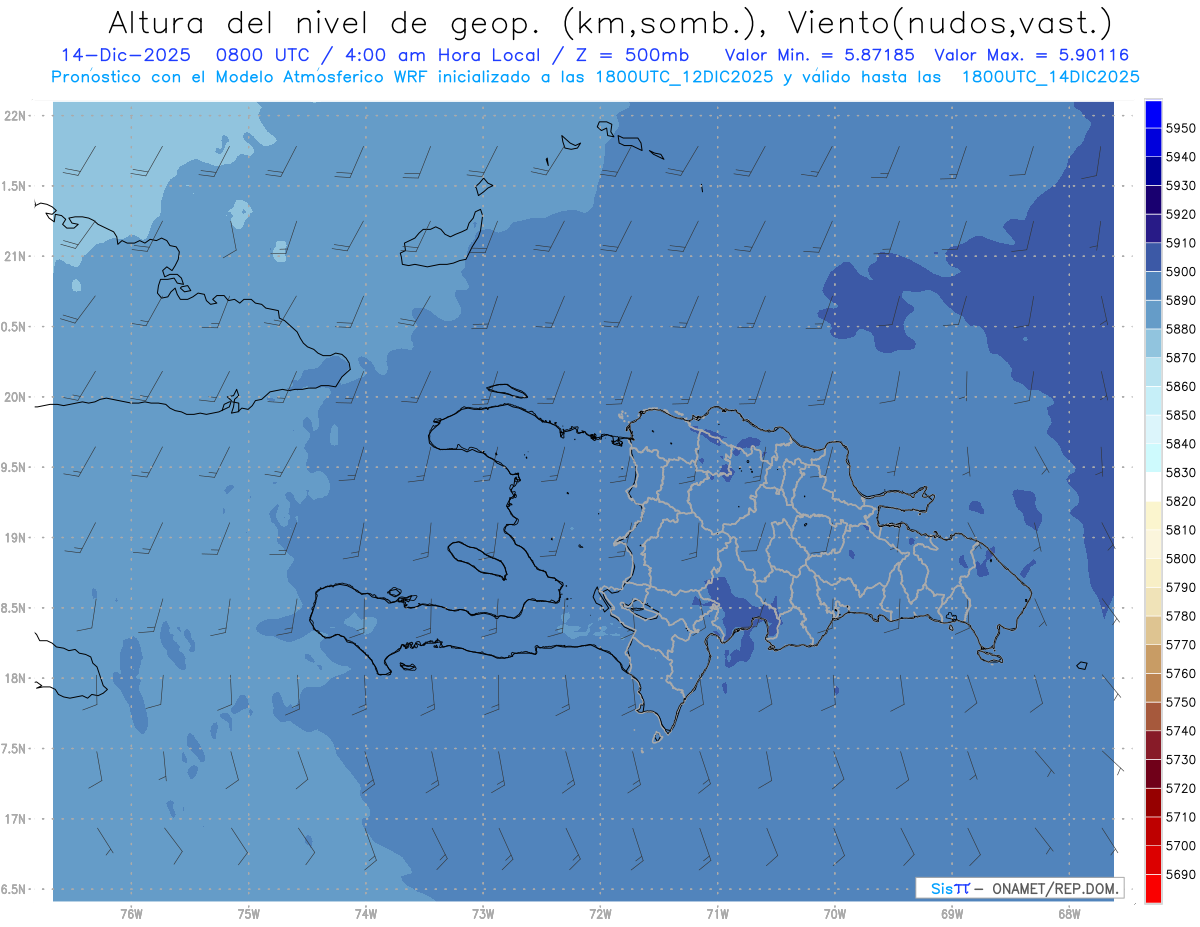Click the '5920' colorbar label

point(1181,214)
